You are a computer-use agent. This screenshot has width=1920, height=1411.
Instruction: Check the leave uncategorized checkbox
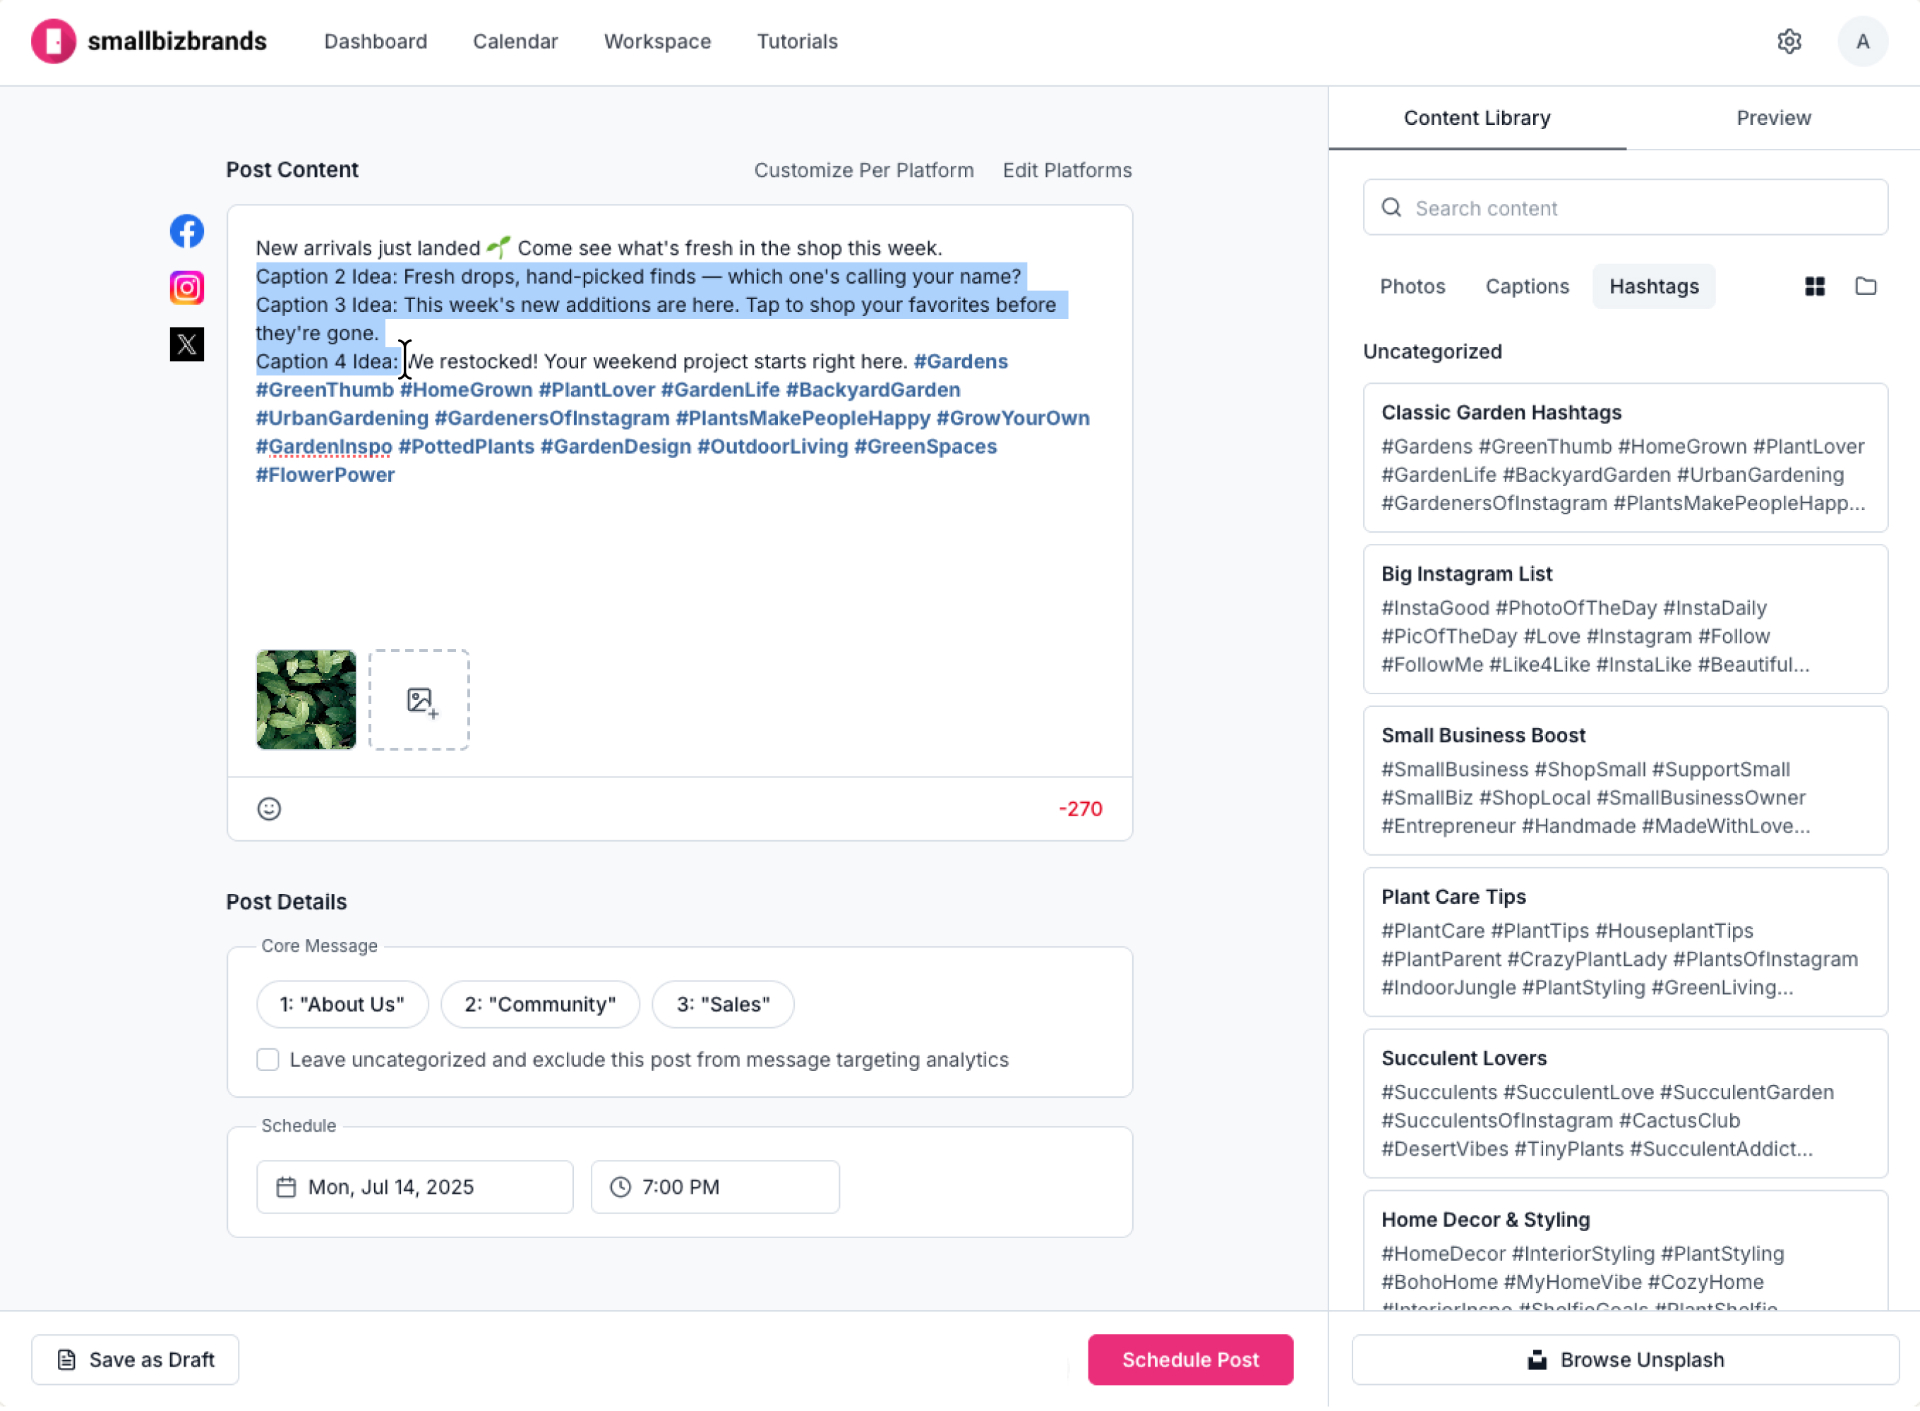[268, 1059]
